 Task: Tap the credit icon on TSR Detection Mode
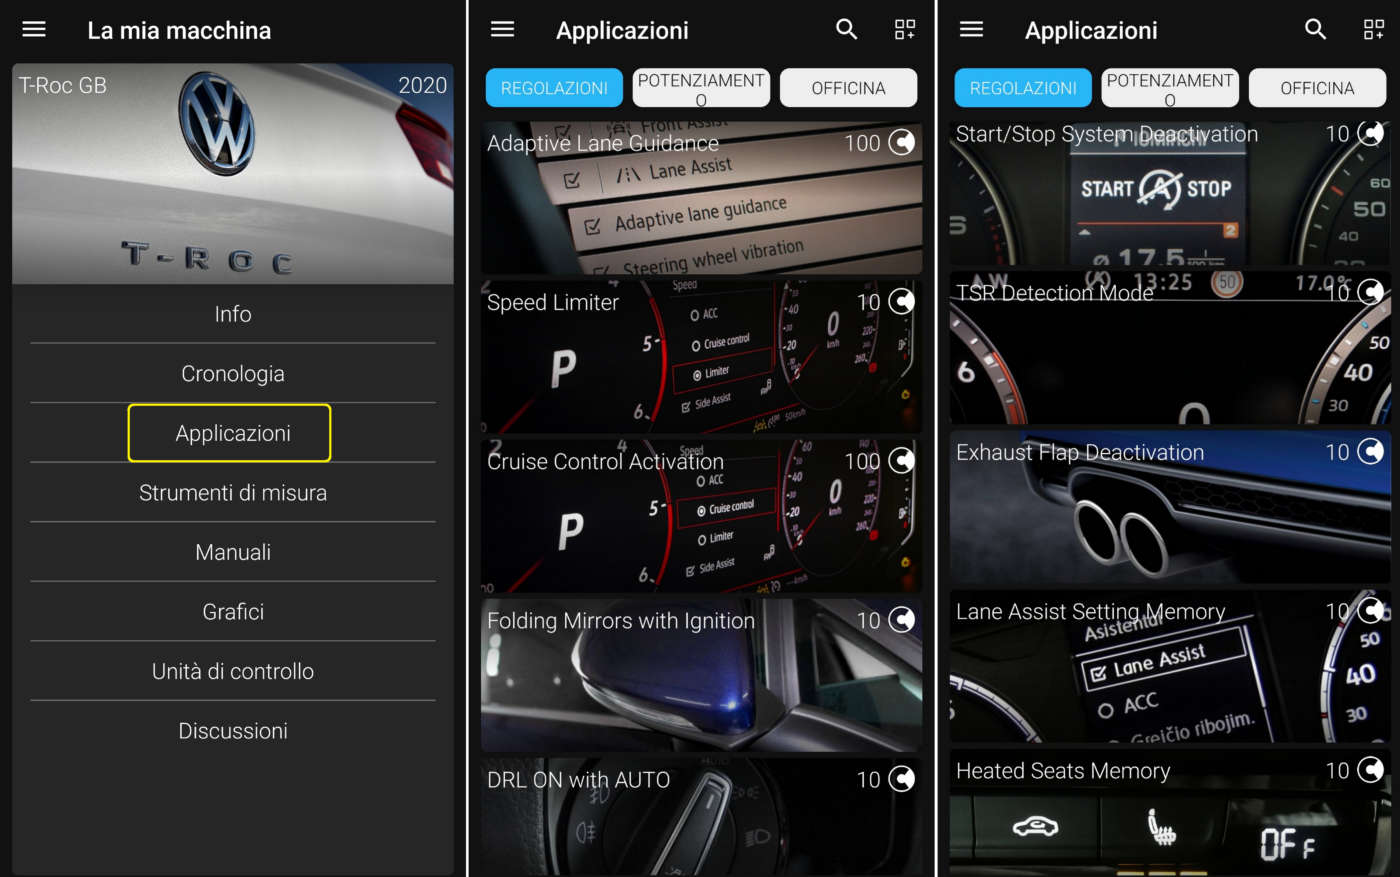pyautogui.click(x=1371, y=292)
